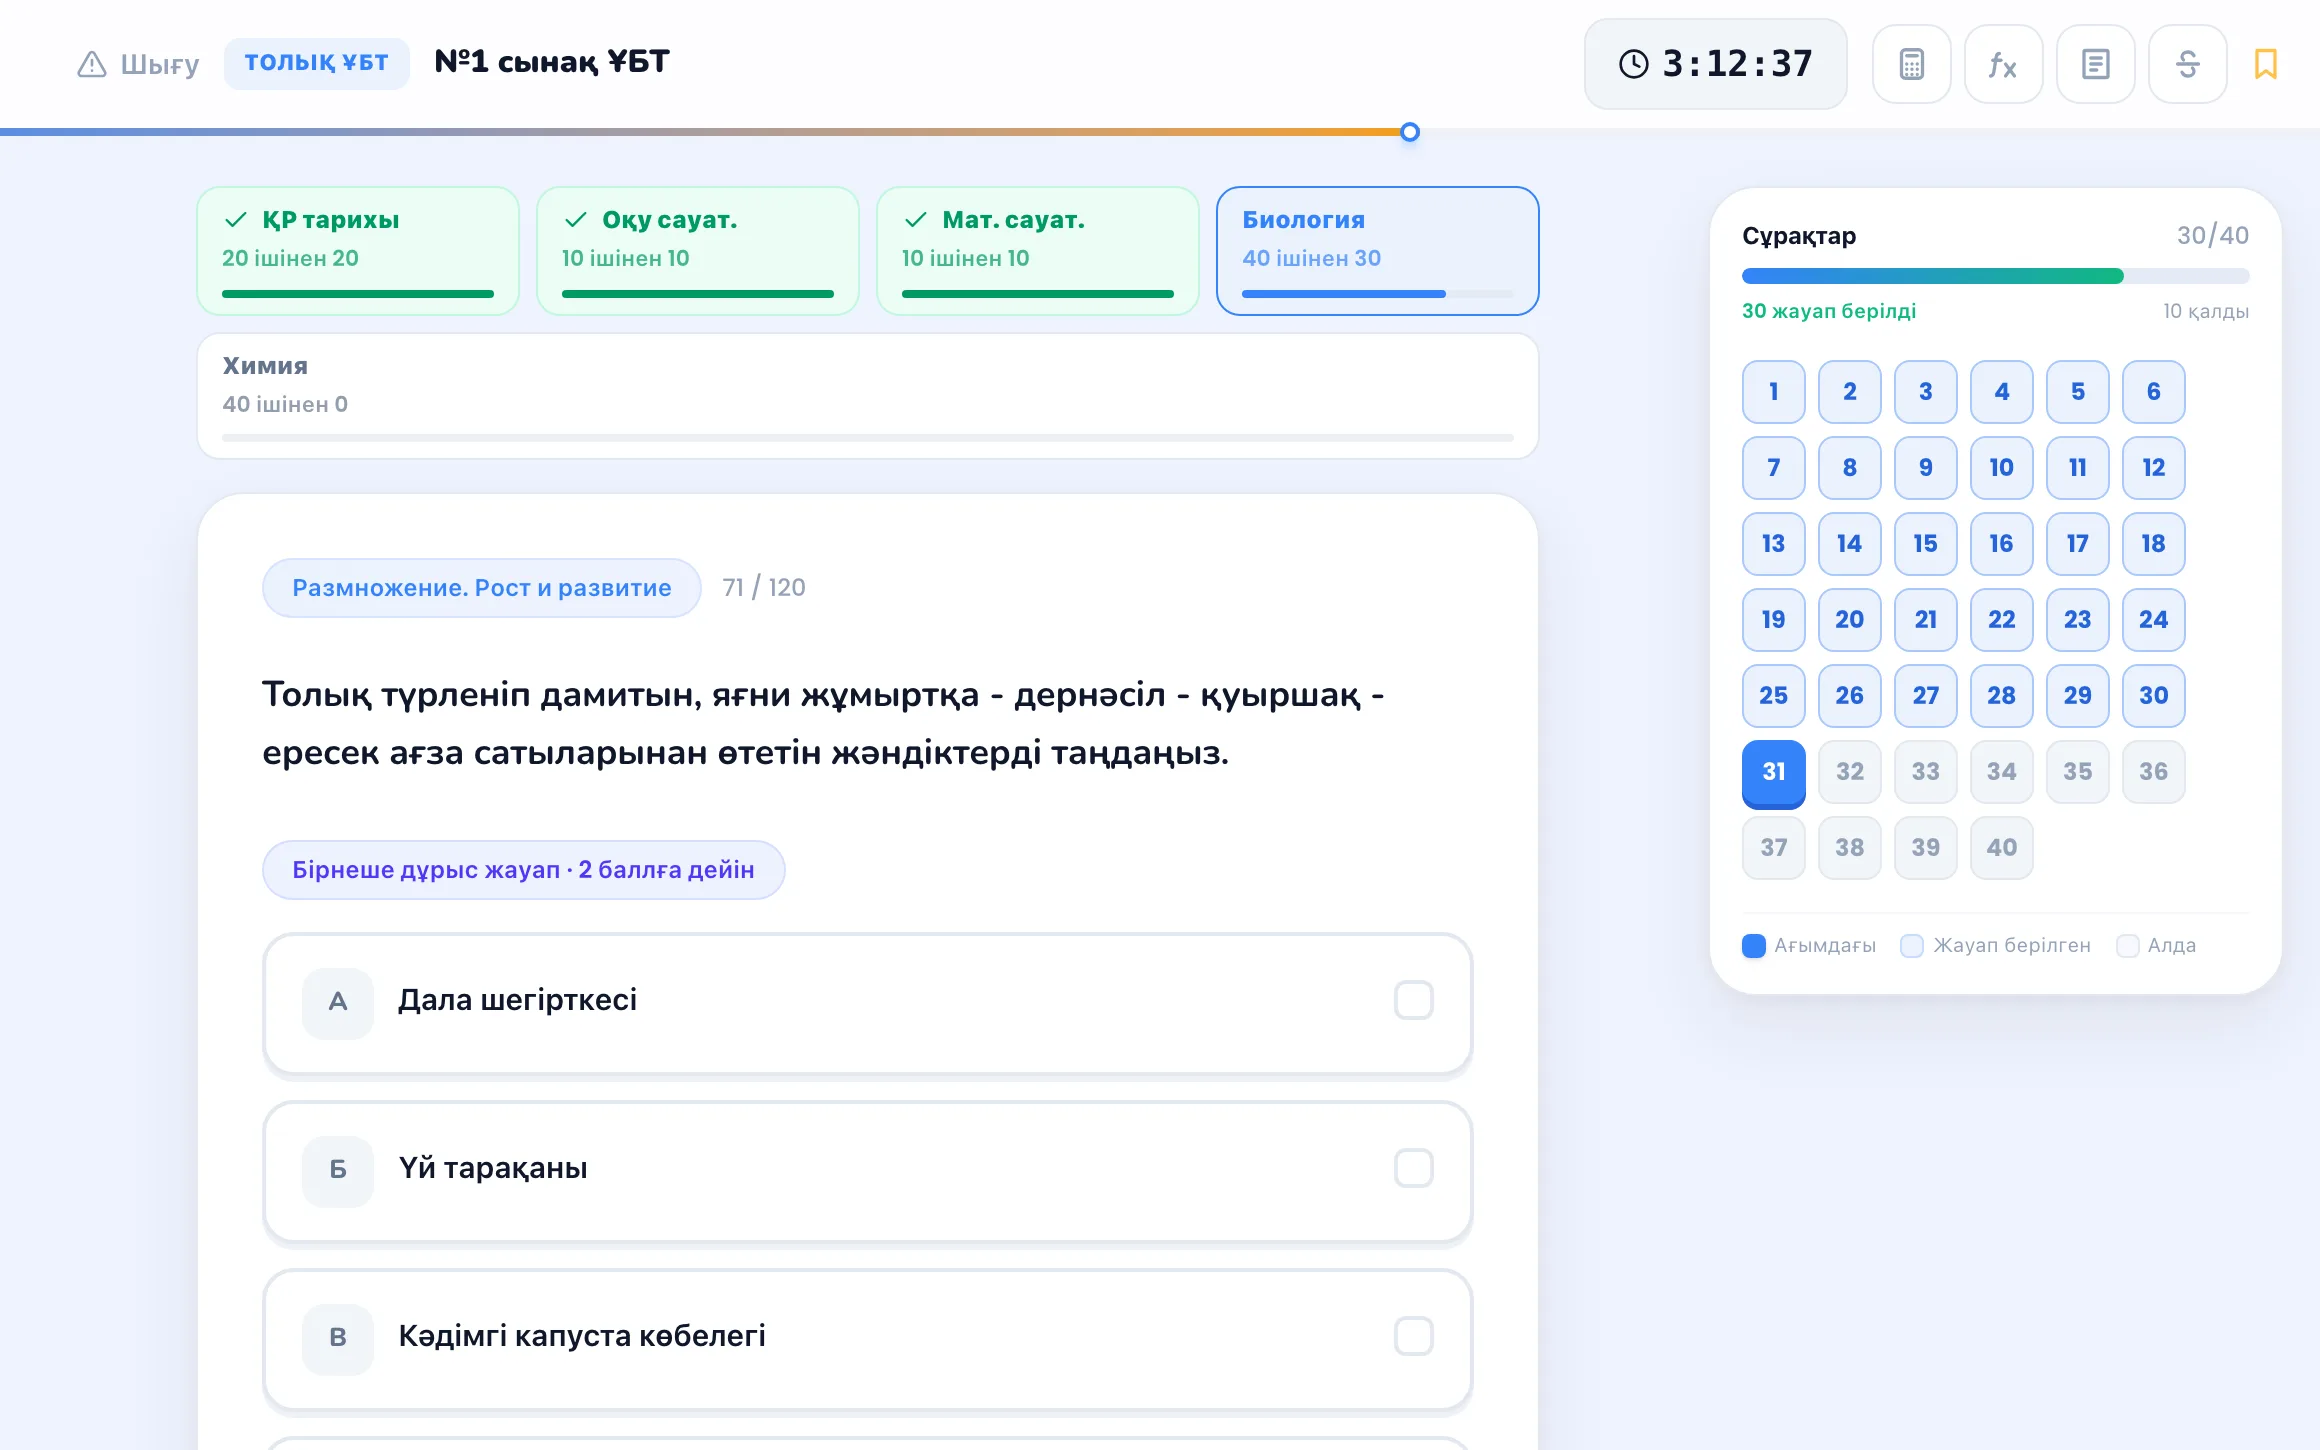Click the Сұрақтар answered progress bar
The height and width of the screenshot is (1450, 2320).
[x=1995, y=276]
